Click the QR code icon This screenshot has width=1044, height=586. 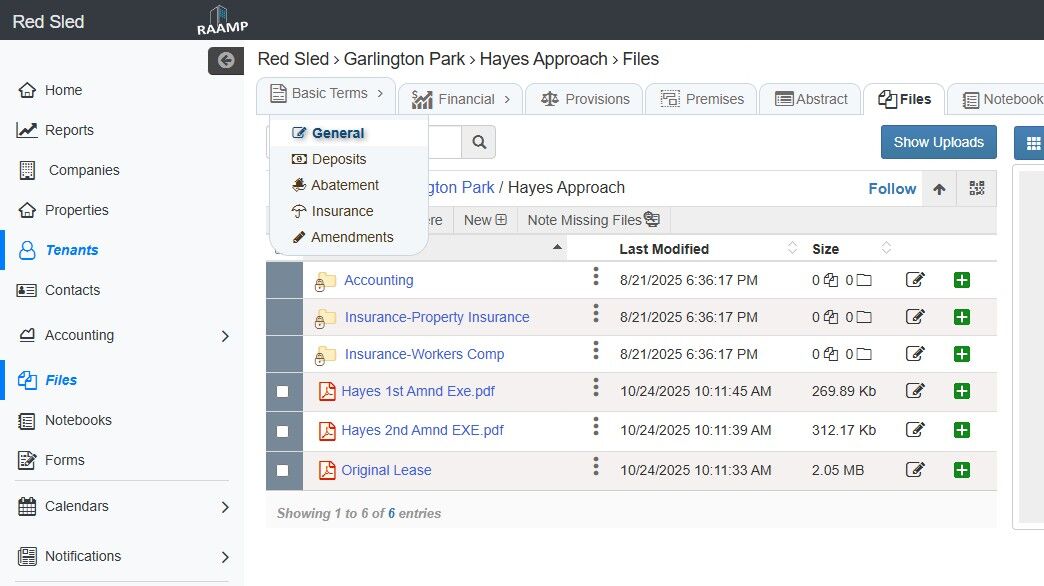click(976, 189)
